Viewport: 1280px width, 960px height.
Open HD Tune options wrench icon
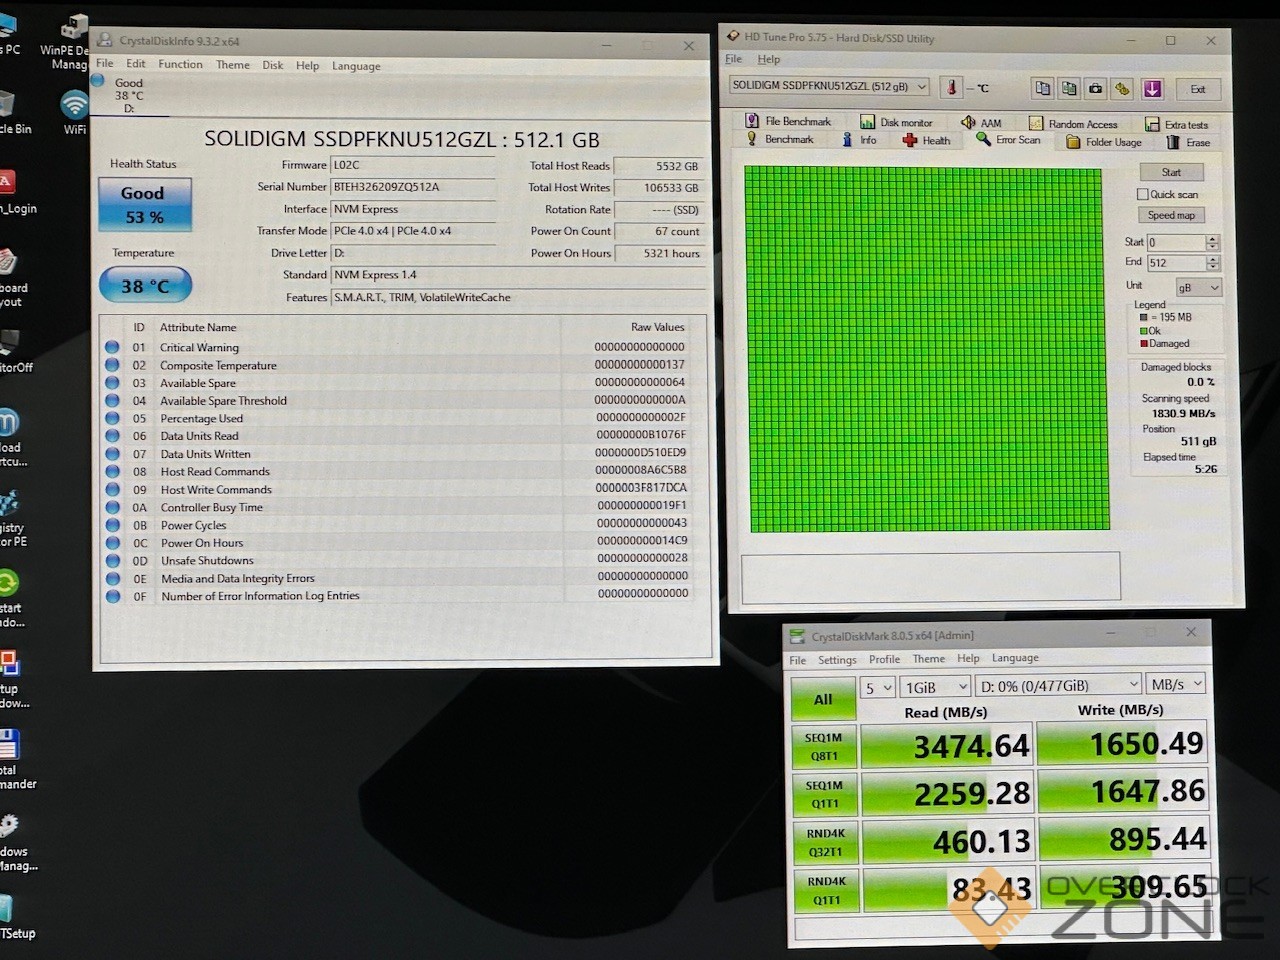point(1122,88)
